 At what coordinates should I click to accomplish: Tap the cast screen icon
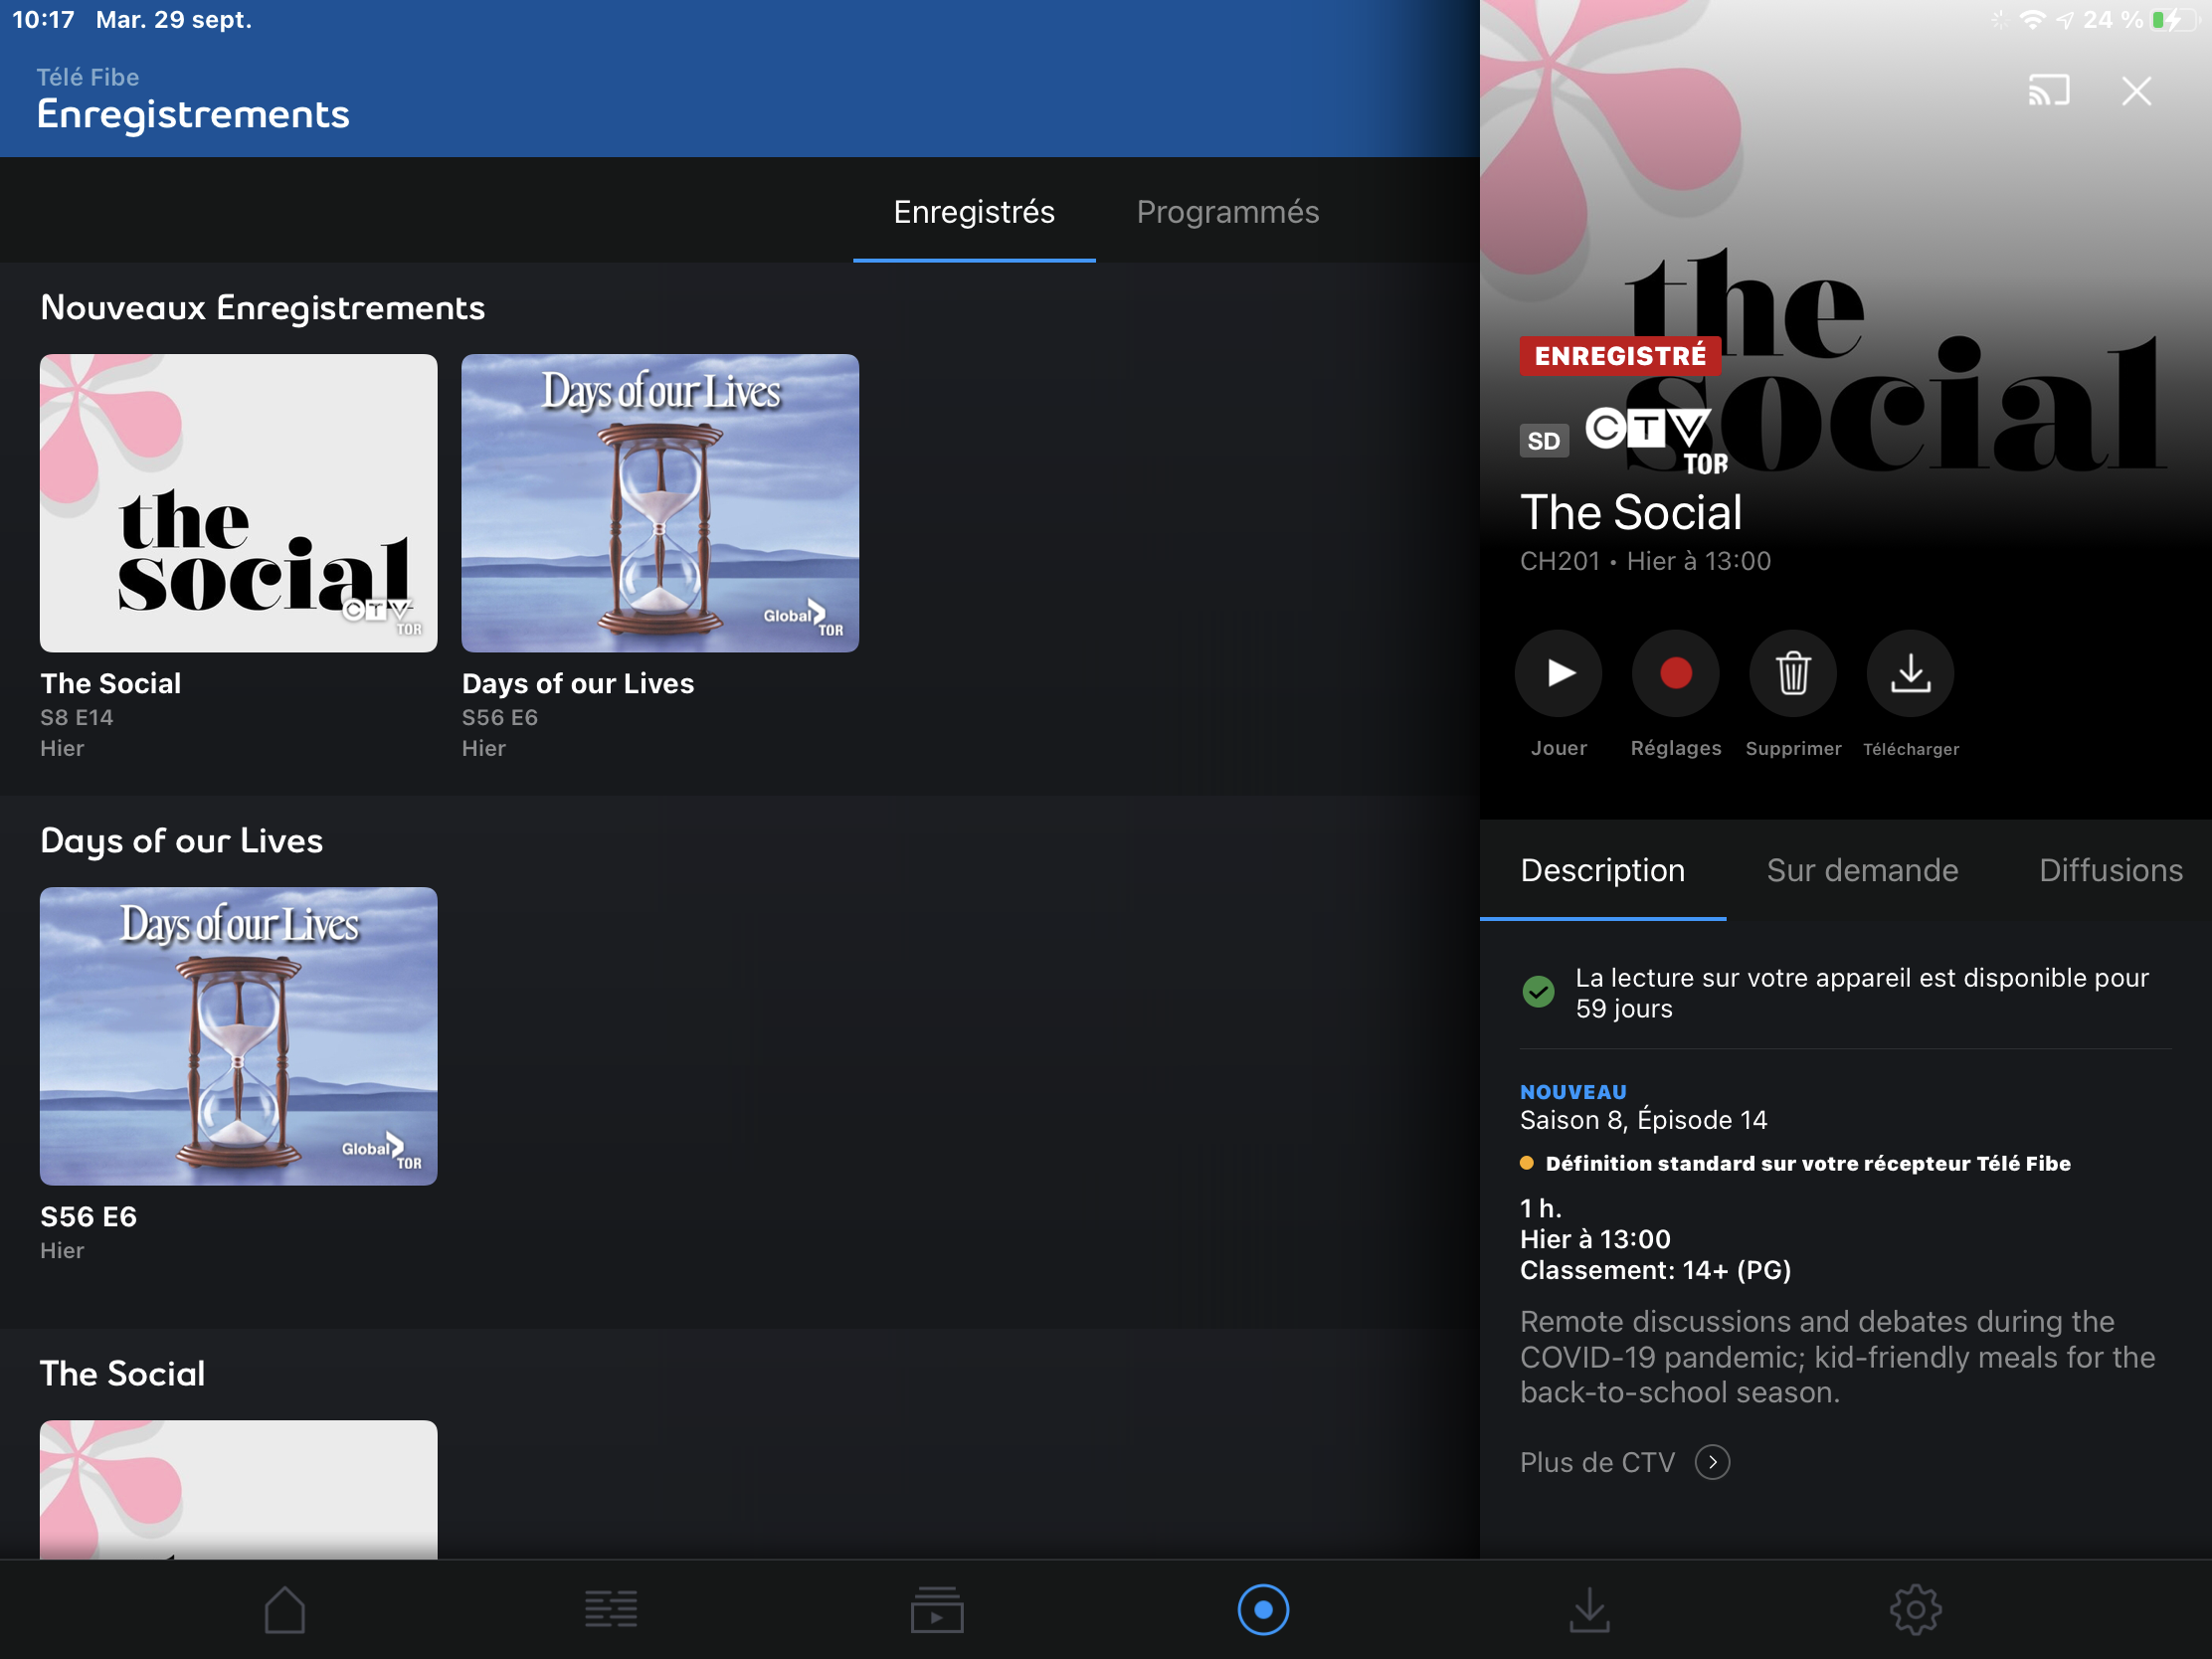(x=2048, y=91)
